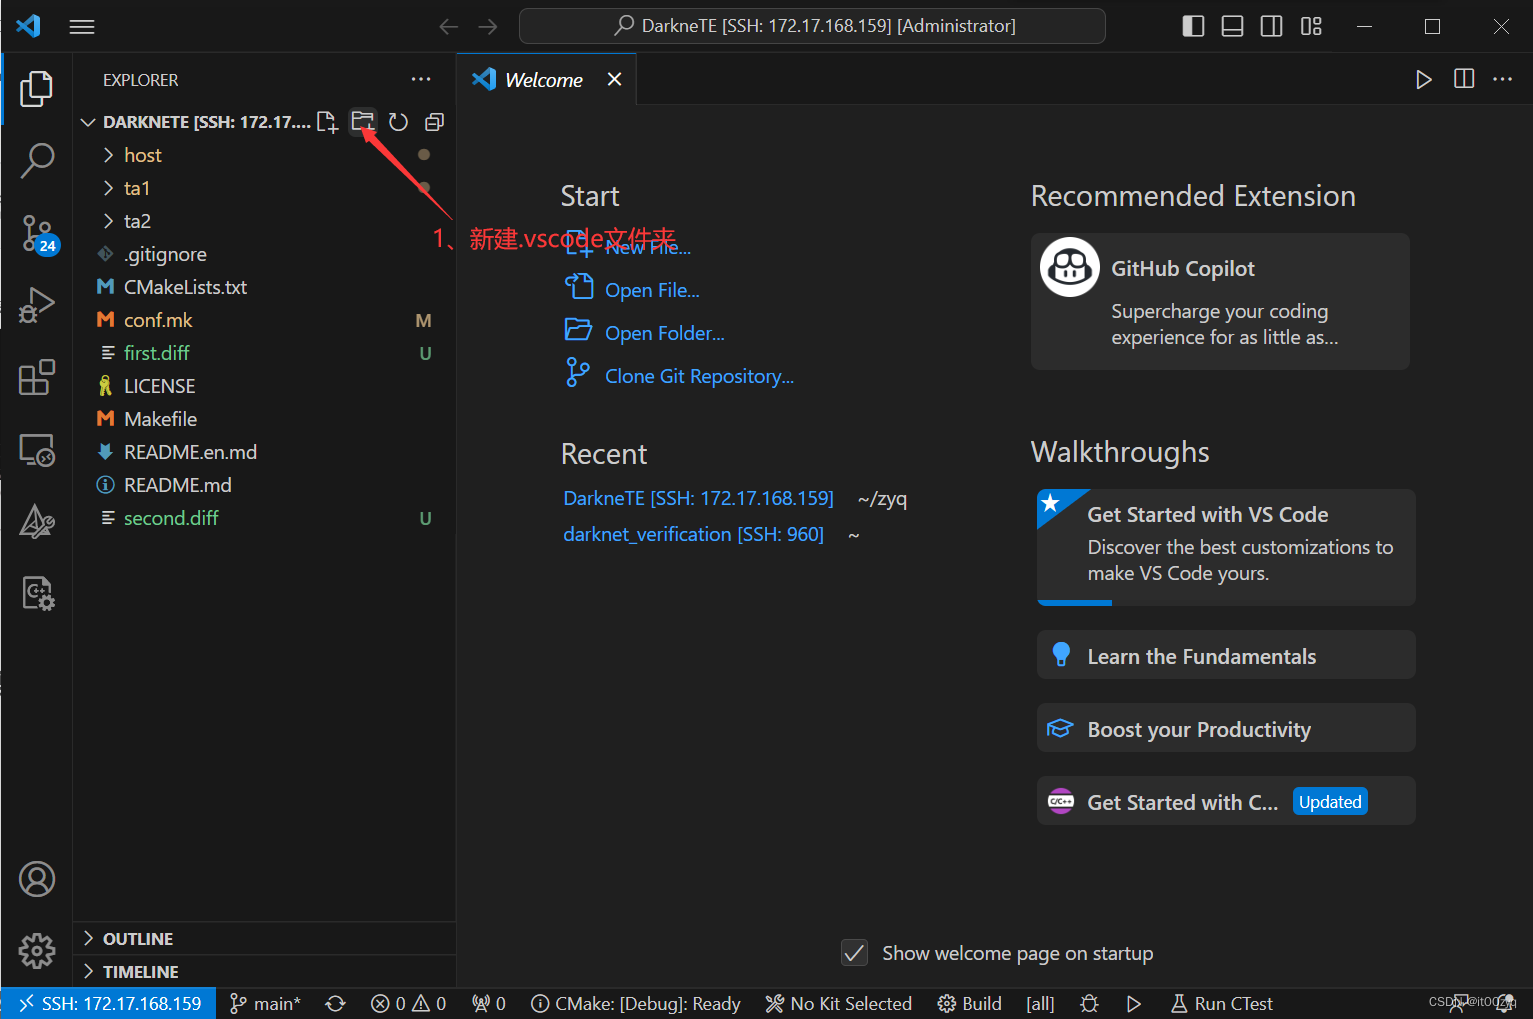1533x1019 pixels.
Task: Open CMakeLists.txt in the Explorer
Action: tap(264, 287)
